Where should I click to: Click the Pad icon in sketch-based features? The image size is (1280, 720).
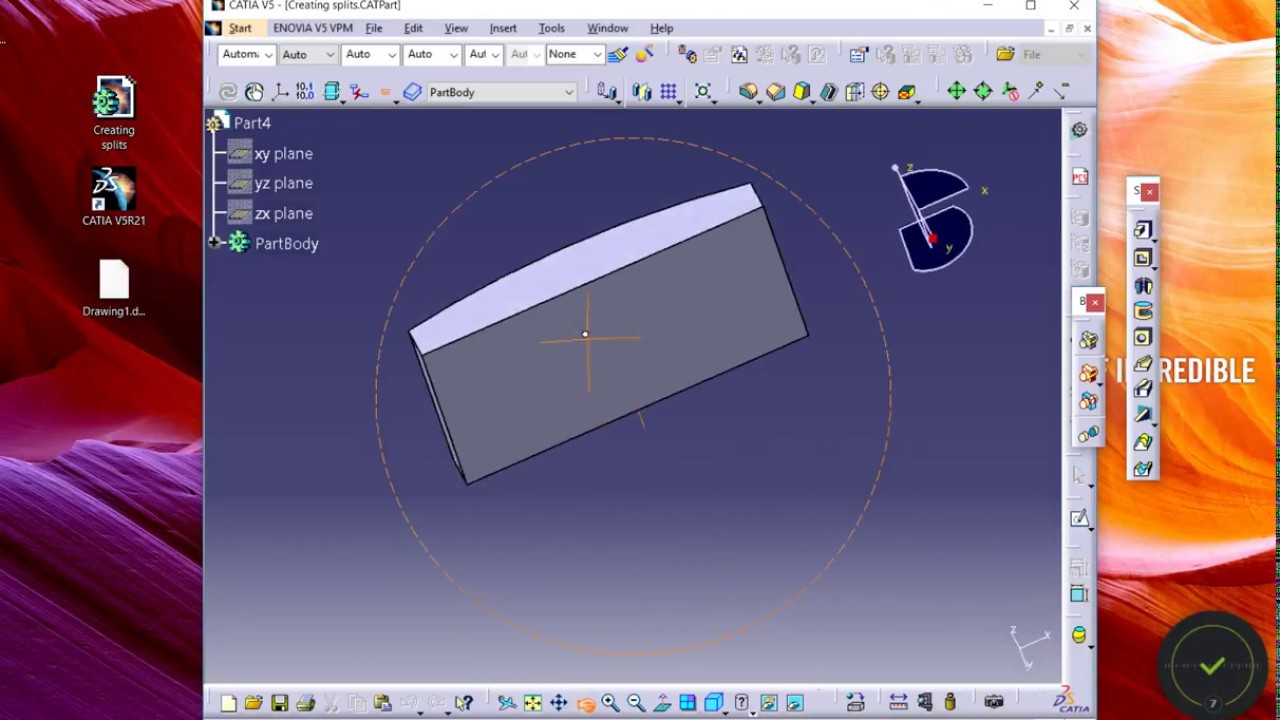click(1143, 230)
